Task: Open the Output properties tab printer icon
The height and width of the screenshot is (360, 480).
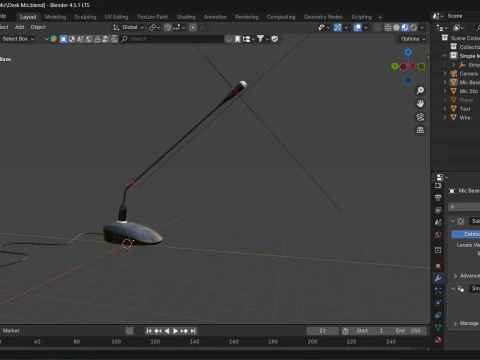Action: (438, 198)
